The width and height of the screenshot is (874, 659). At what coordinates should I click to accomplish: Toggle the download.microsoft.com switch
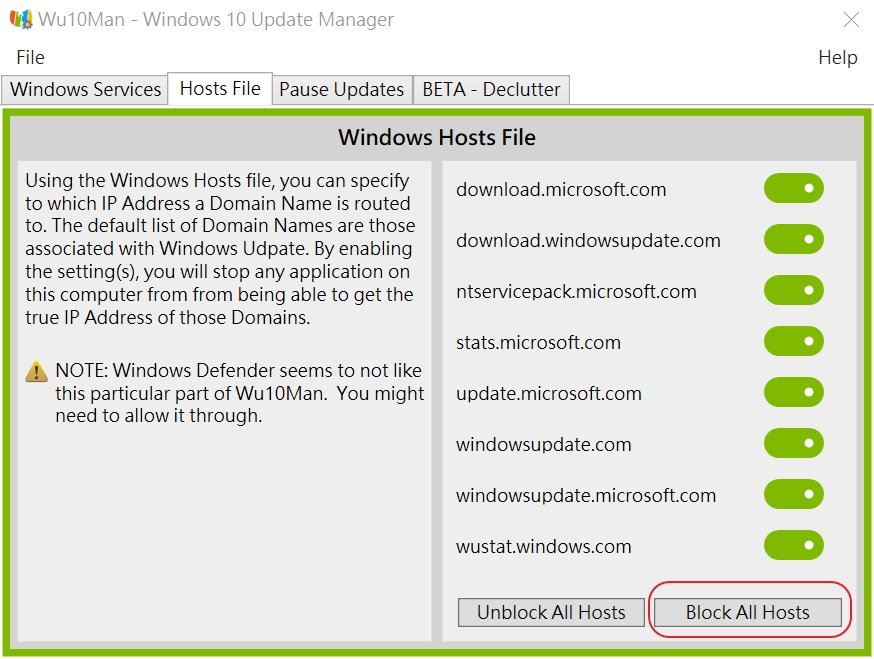(794, 188)
